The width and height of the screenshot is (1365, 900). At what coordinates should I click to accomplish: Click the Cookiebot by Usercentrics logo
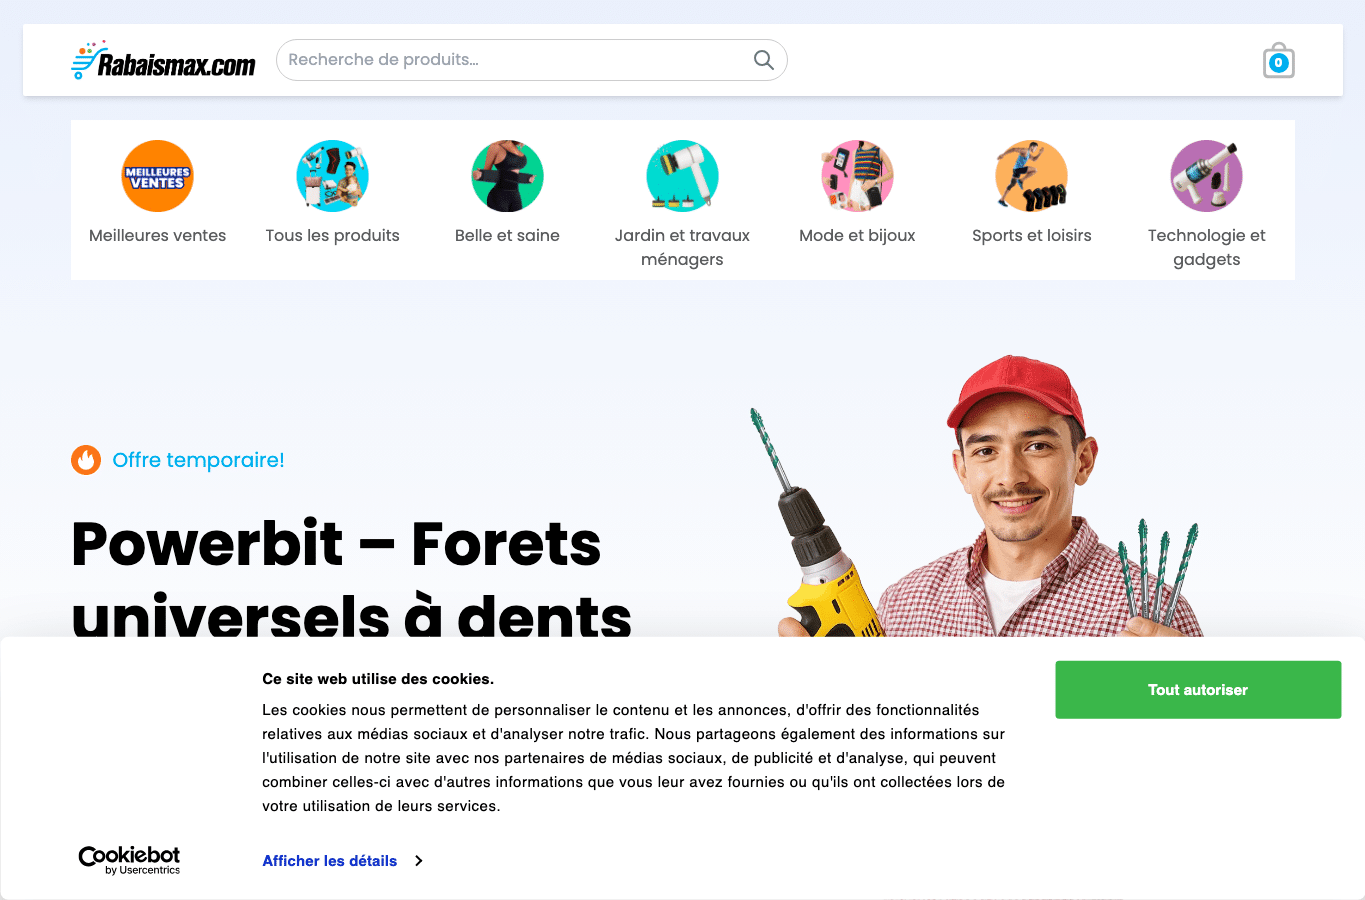point(130,860)
